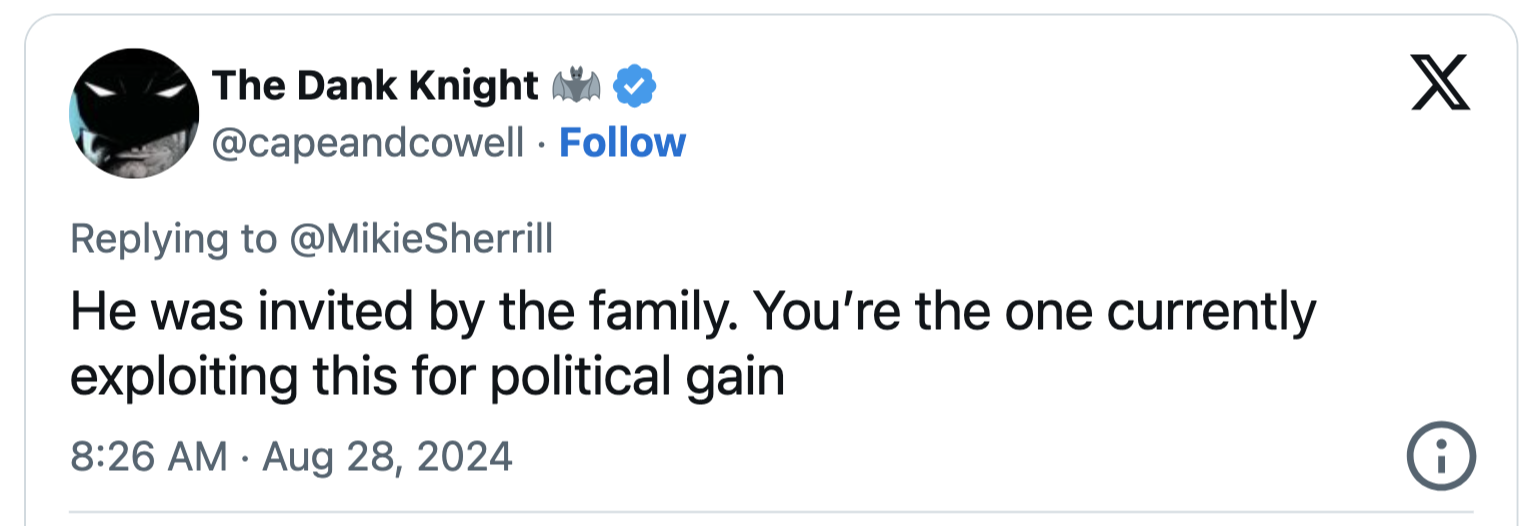Open the Batman profile avatar

pyautogui.click(x=134, y=113)
